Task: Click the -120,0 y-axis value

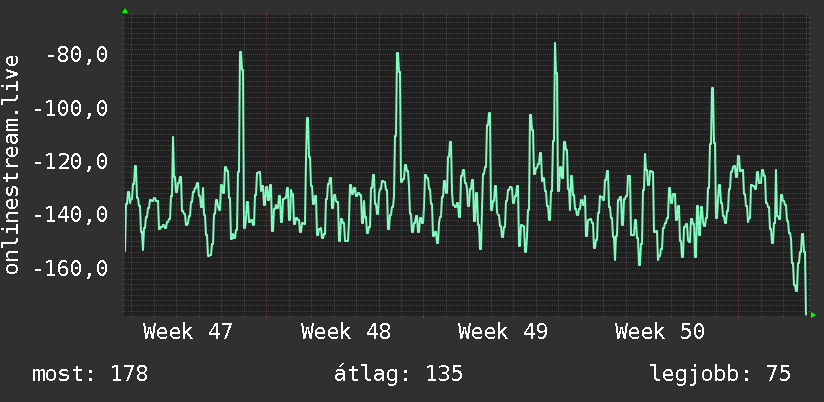Action: tap(71, 162)
